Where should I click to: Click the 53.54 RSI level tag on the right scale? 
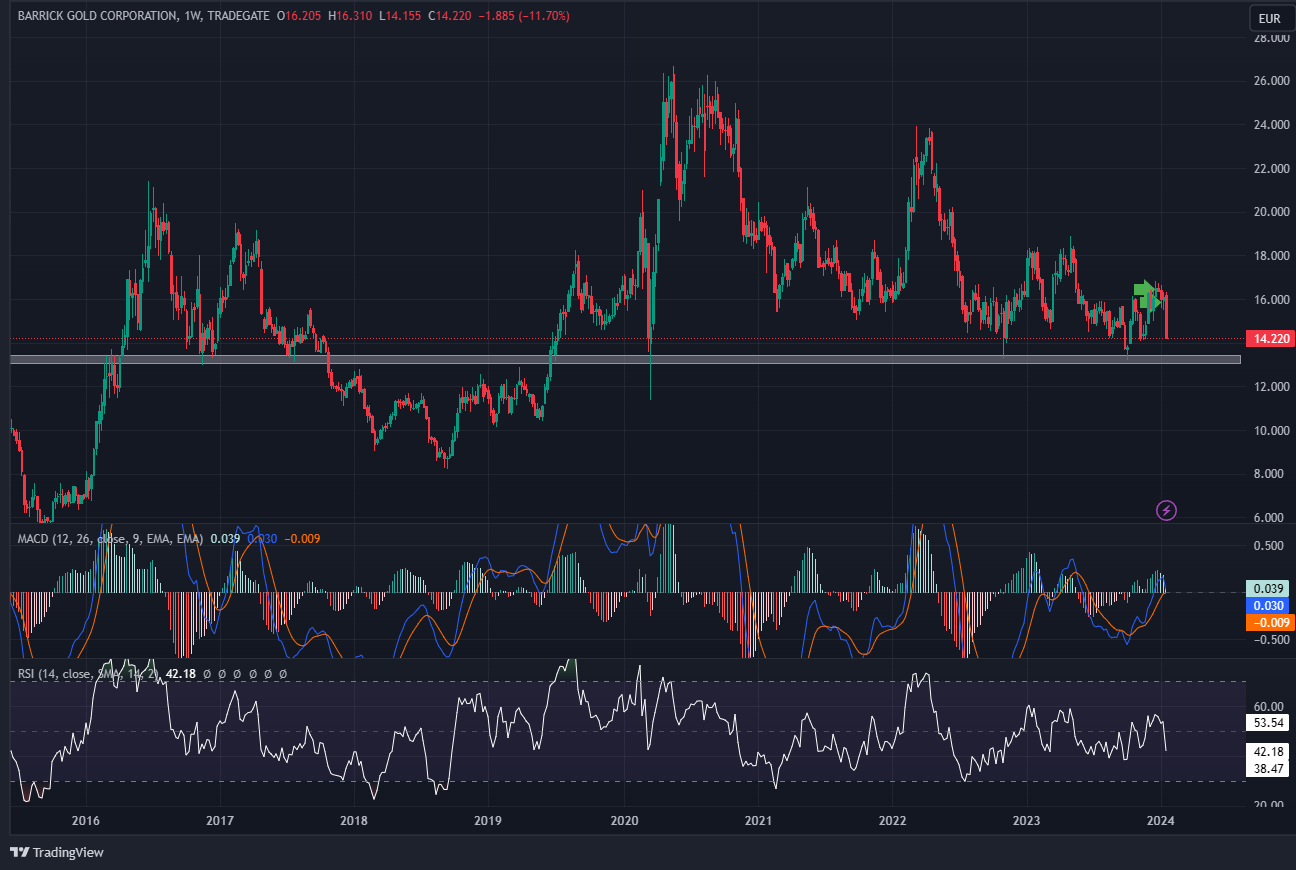pos(1266,723)
